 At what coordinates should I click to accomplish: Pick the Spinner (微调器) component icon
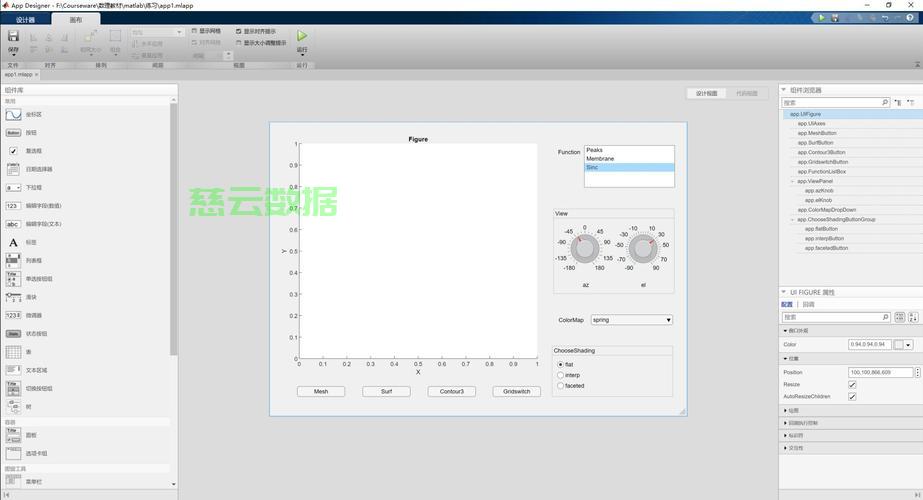(x=14, y=315)
